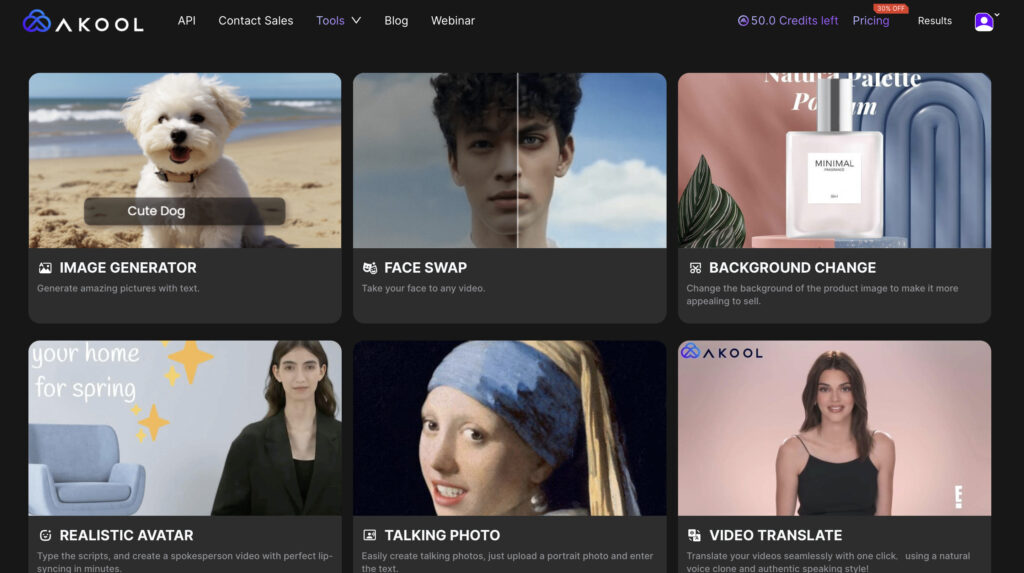Open FACE SWAP title
The width and height of the screenshot is (1024, 573).
pyautogui.click(x=425, y=268)
